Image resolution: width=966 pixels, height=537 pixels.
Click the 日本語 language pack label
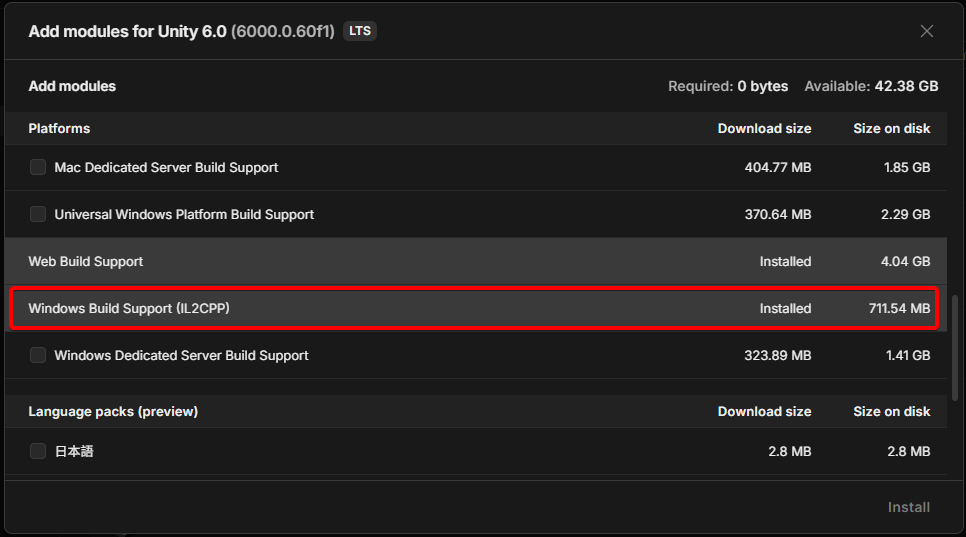tap(74, 451)
